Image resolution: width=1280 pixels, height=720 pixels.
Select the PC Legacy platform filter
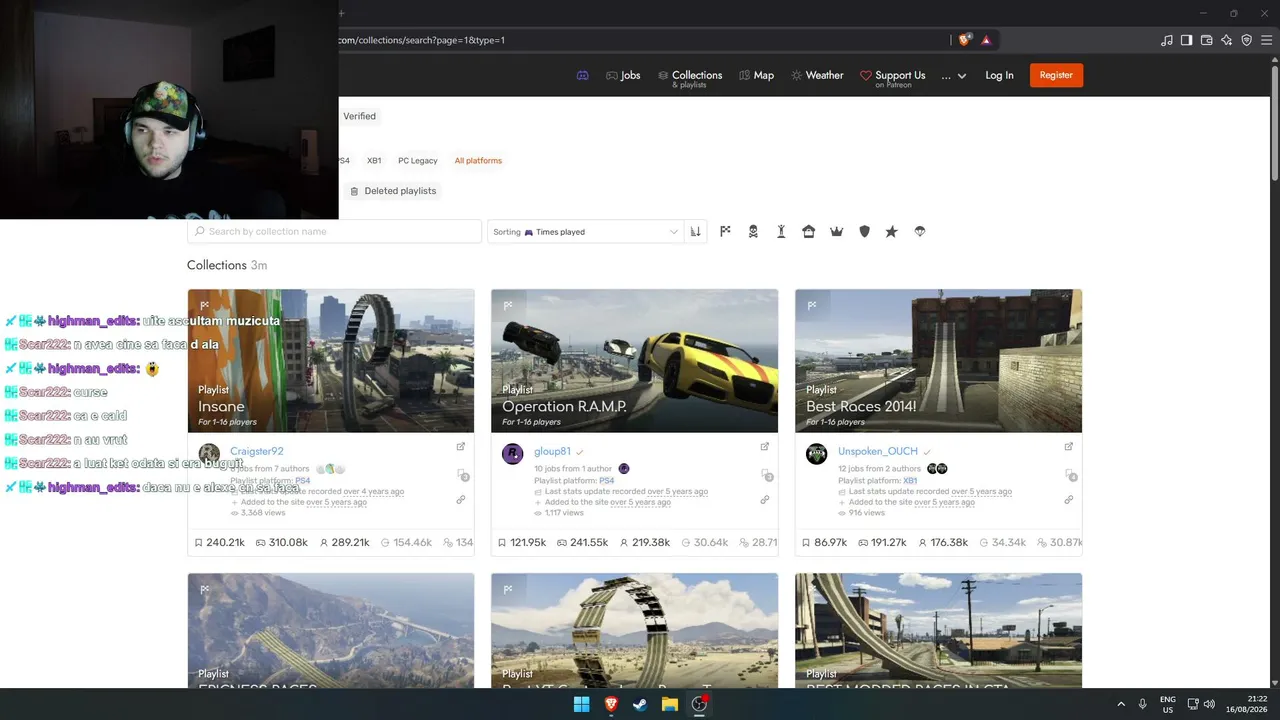(x=418, y=161)
